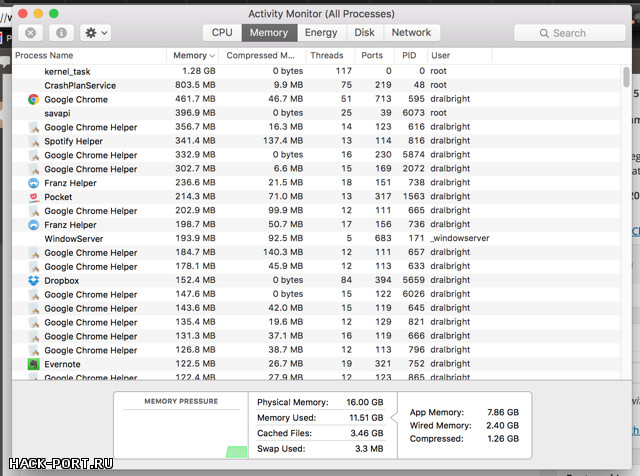Click the 461.7 MB memory value
640x476 pixels.
point(195,99)
